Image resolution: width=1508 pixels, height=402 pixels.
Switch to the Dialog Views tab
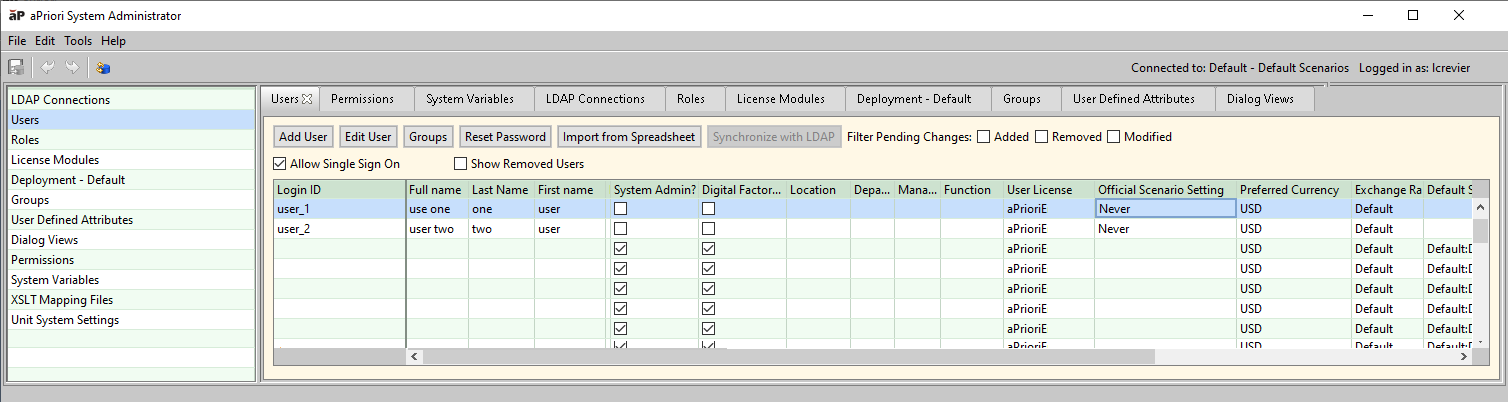[x=1264, y=99]
